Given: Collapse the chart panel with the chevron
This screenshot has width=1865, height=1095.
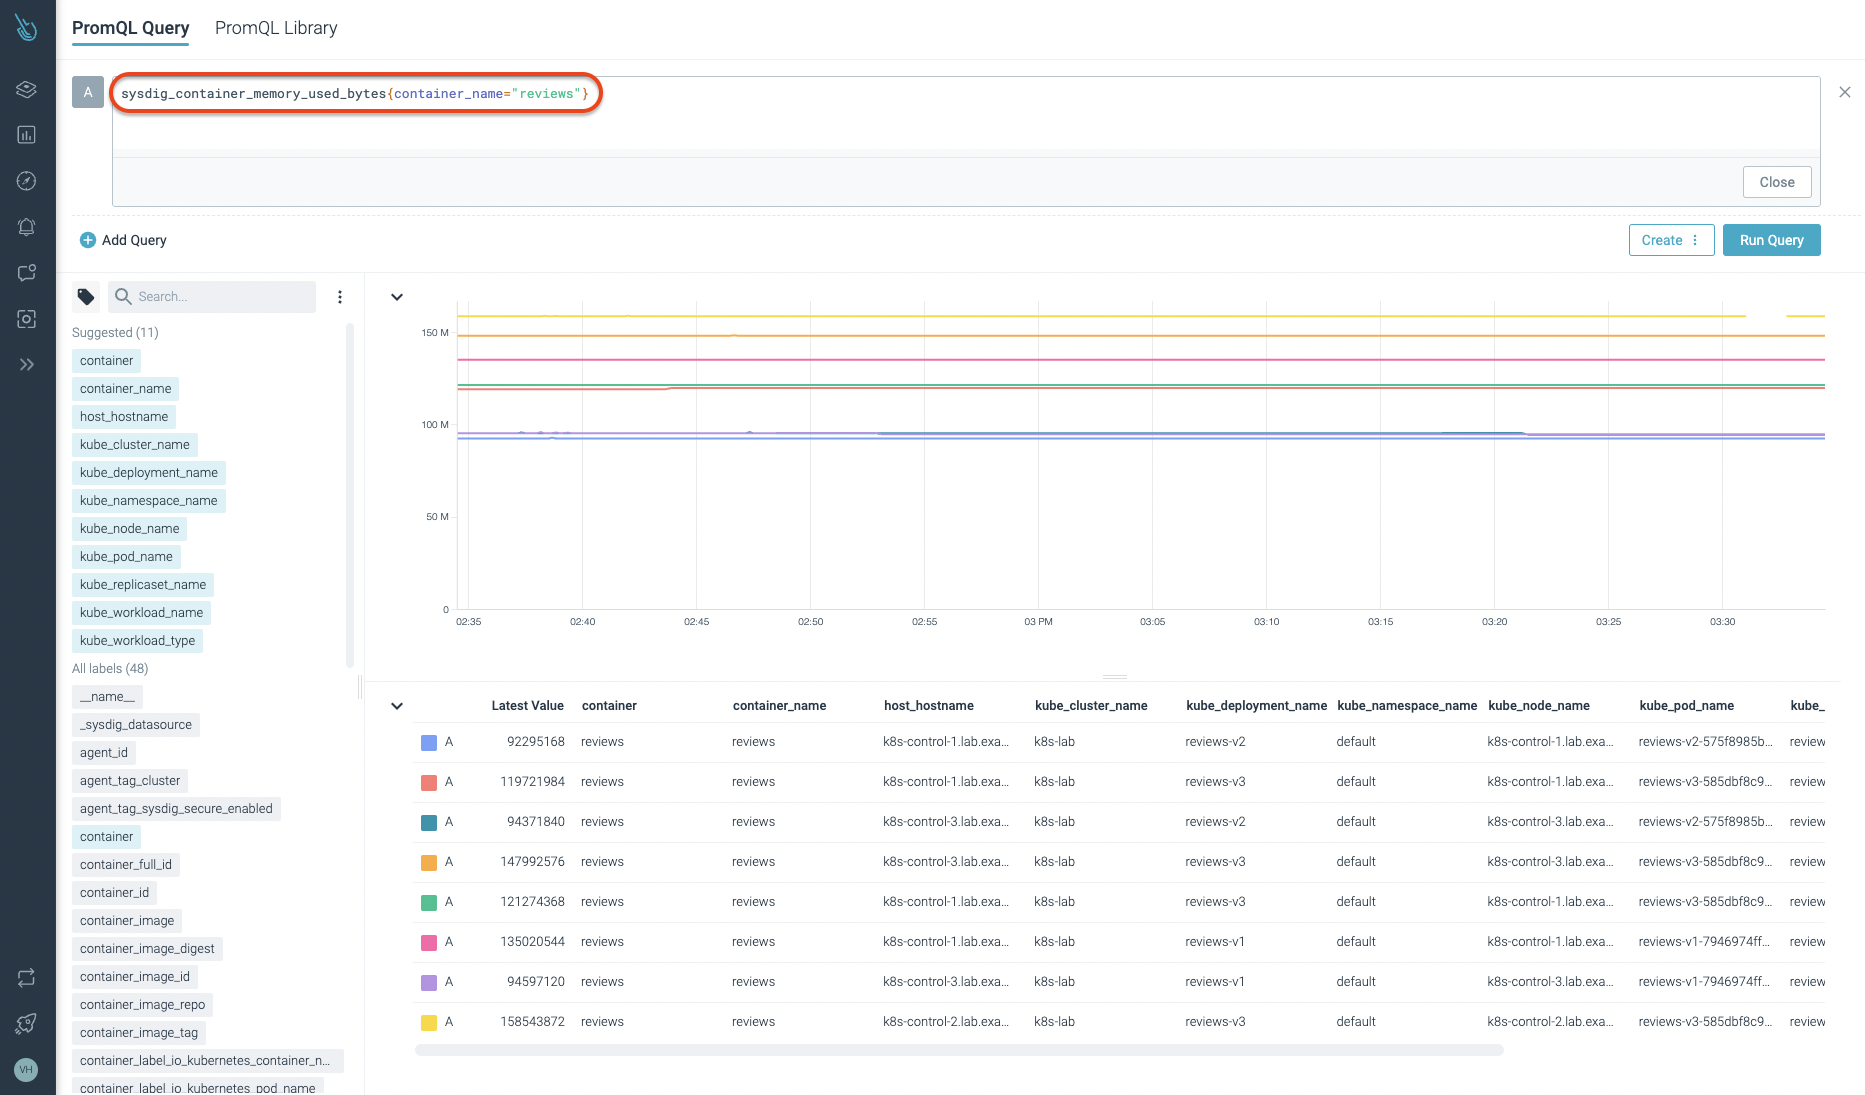Looking at the screenshot, I should pos(396,296).
